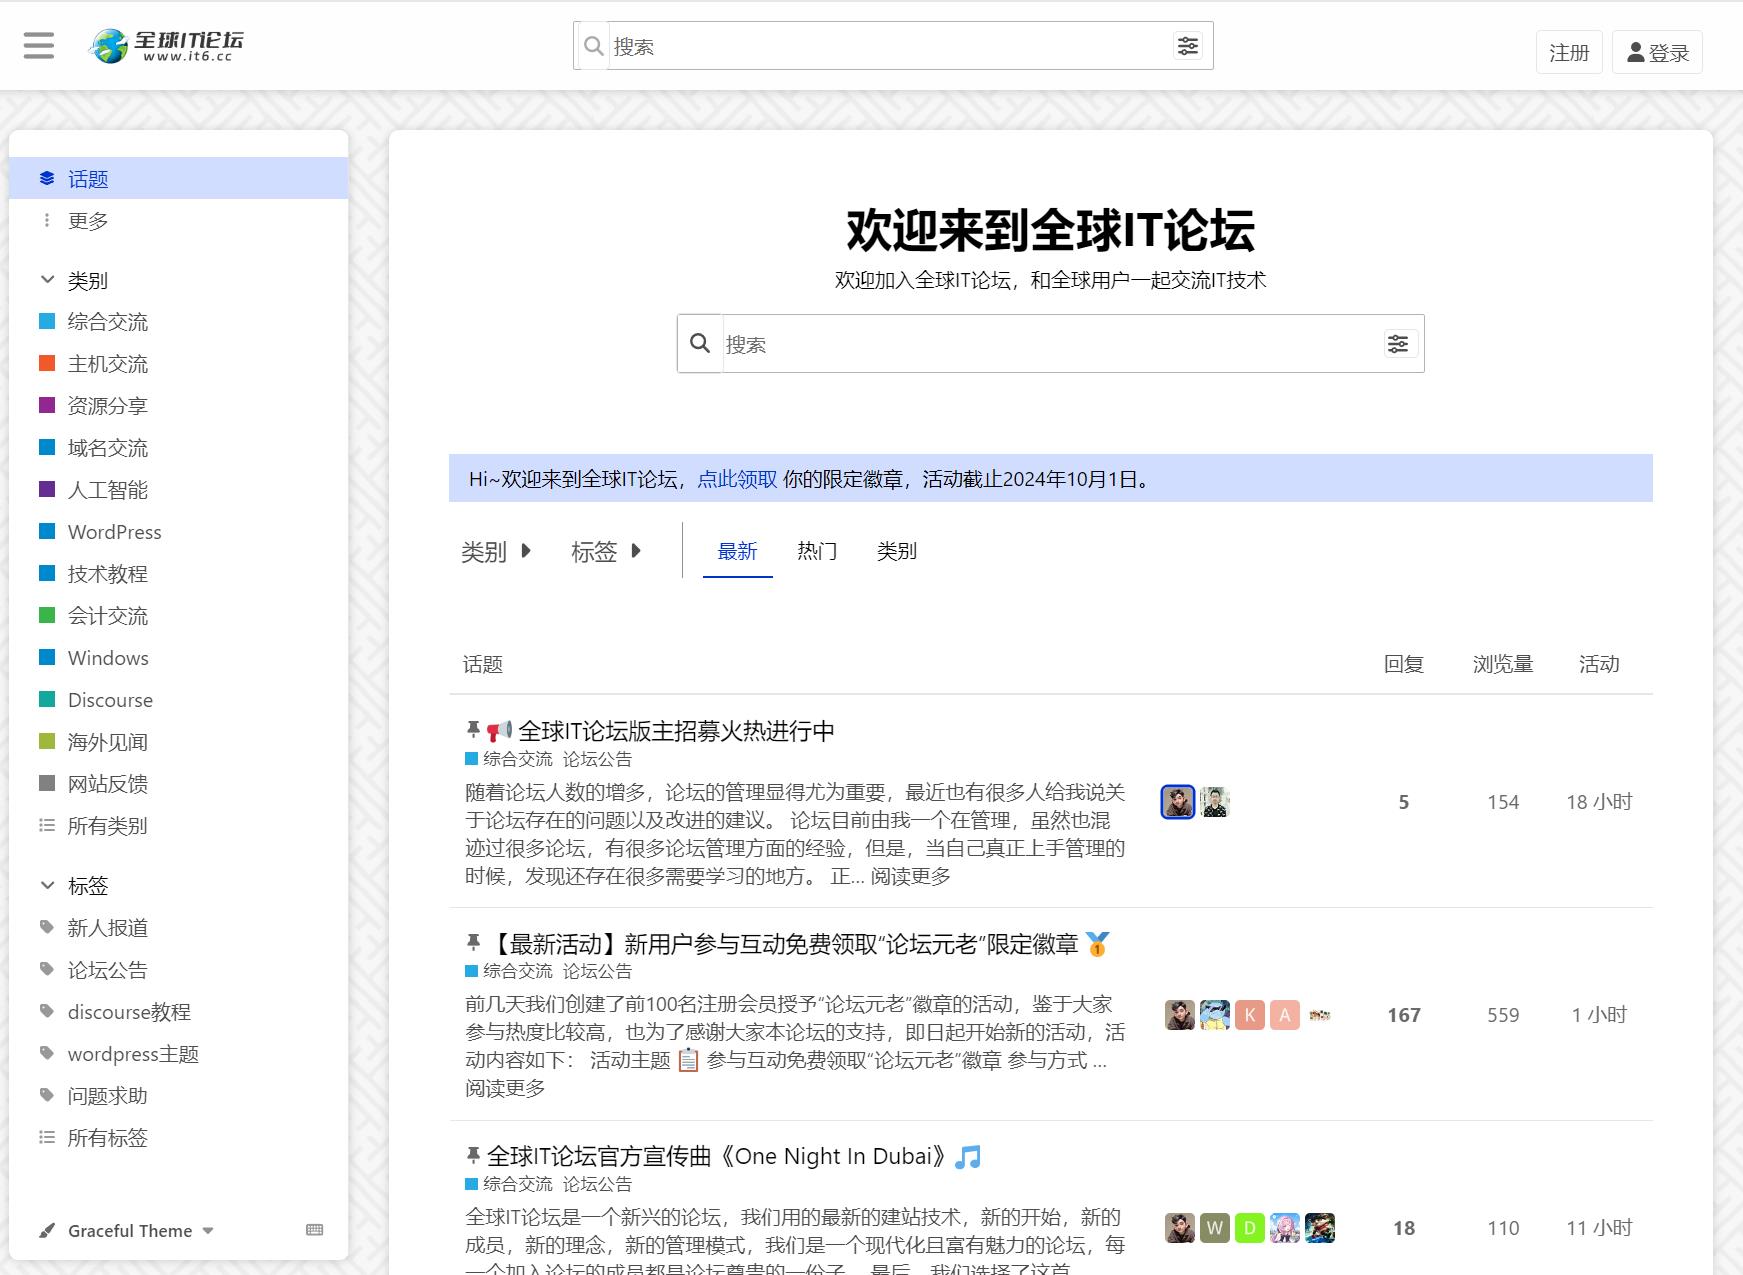Image resolution: width=1743 pixels, height=1275 pixels.
Task: Switch to the 热门 tab
Action: (x=817, y=551)
